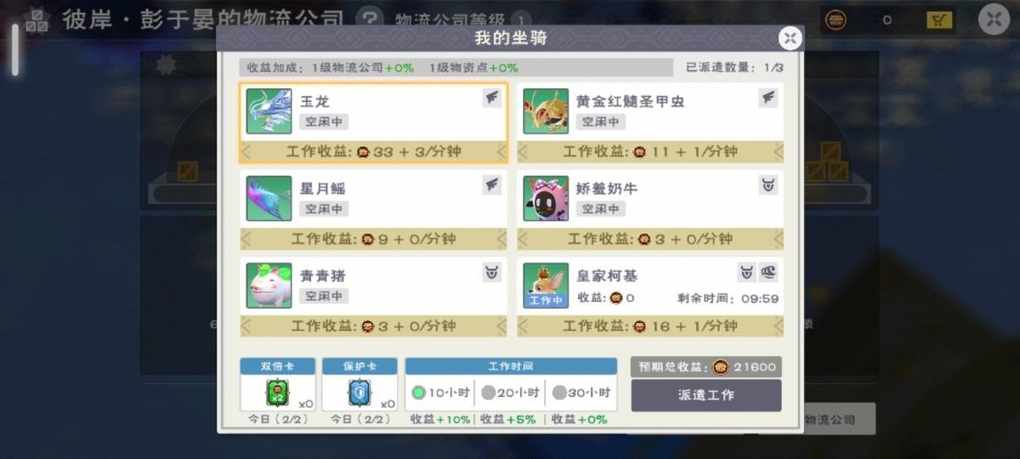Click the 派遣工作 dispatch button

(x=706, y=395)
